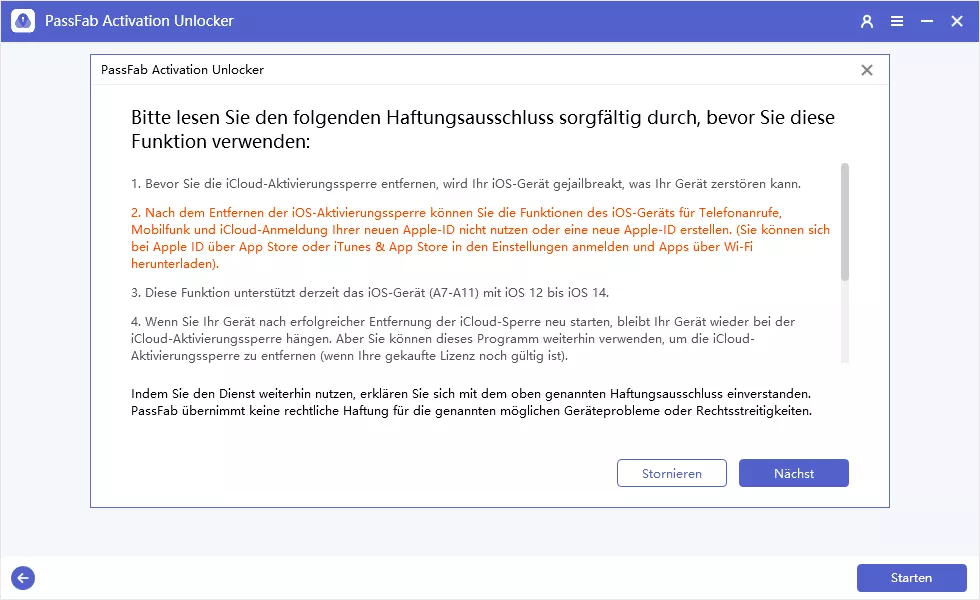980x600 pixels.
Task: Click the disclaimer heading 'Bitte lesen Sie'
Action: (482, 129)
